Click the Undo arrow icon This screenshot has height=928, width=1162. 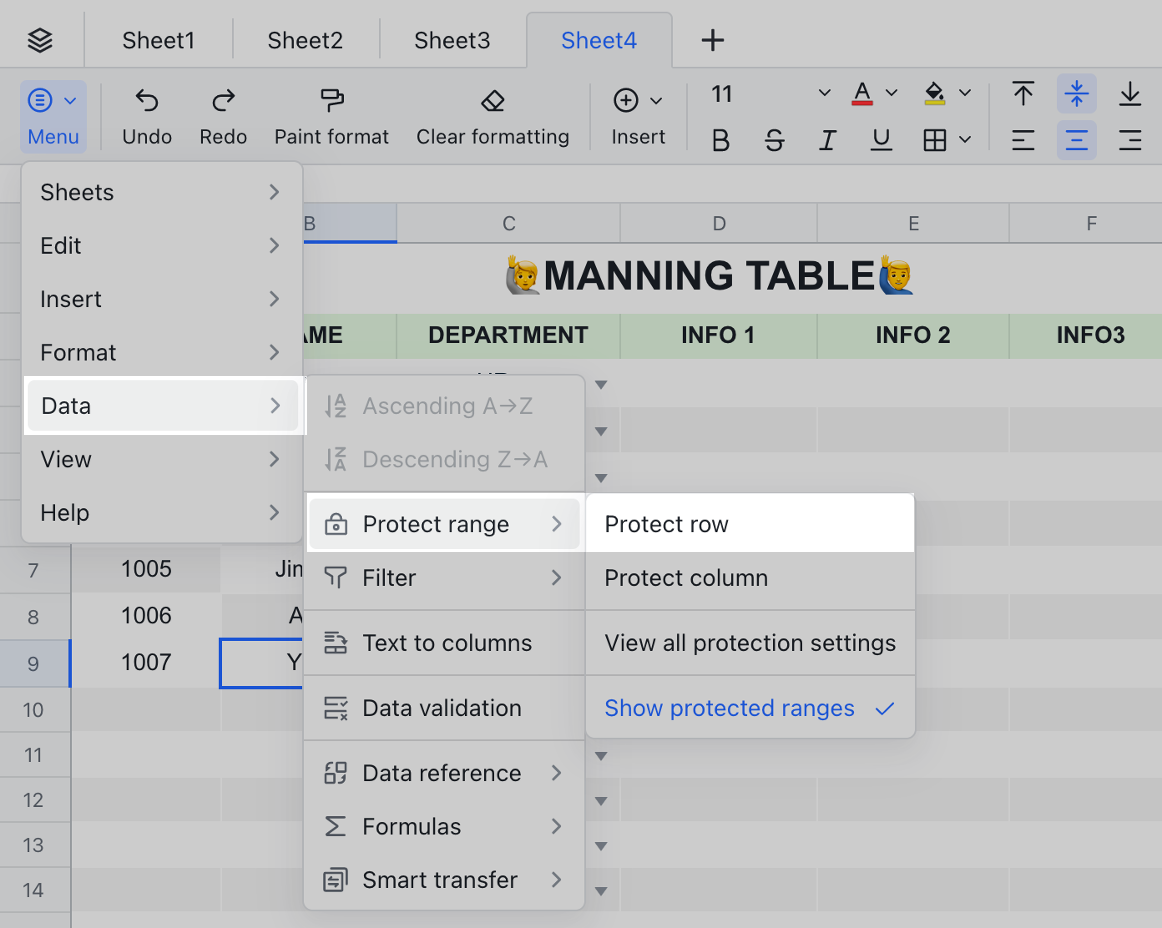click(147, 100)
